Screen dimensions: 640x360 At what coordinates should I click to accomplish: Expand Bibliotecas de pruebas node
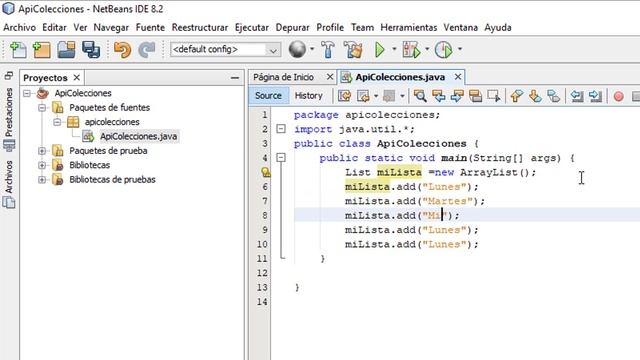[42, 180]
